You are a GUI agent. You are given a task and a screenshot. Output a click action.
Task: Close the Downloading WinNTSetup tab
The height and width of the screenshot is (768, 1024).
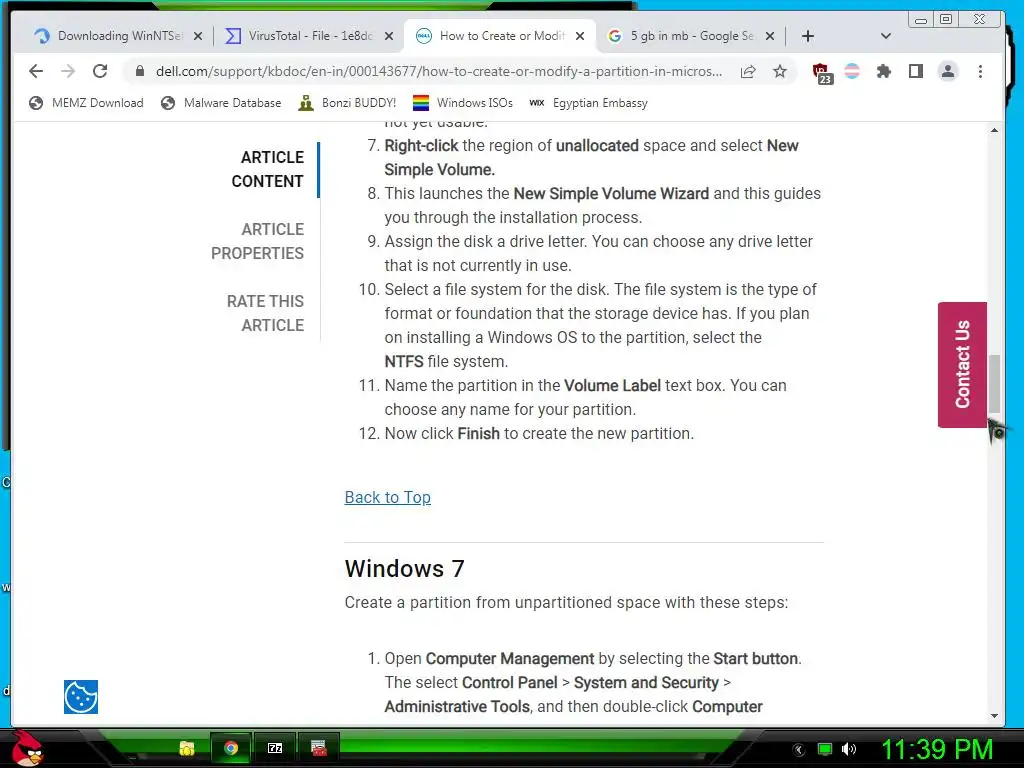point(198,37)
